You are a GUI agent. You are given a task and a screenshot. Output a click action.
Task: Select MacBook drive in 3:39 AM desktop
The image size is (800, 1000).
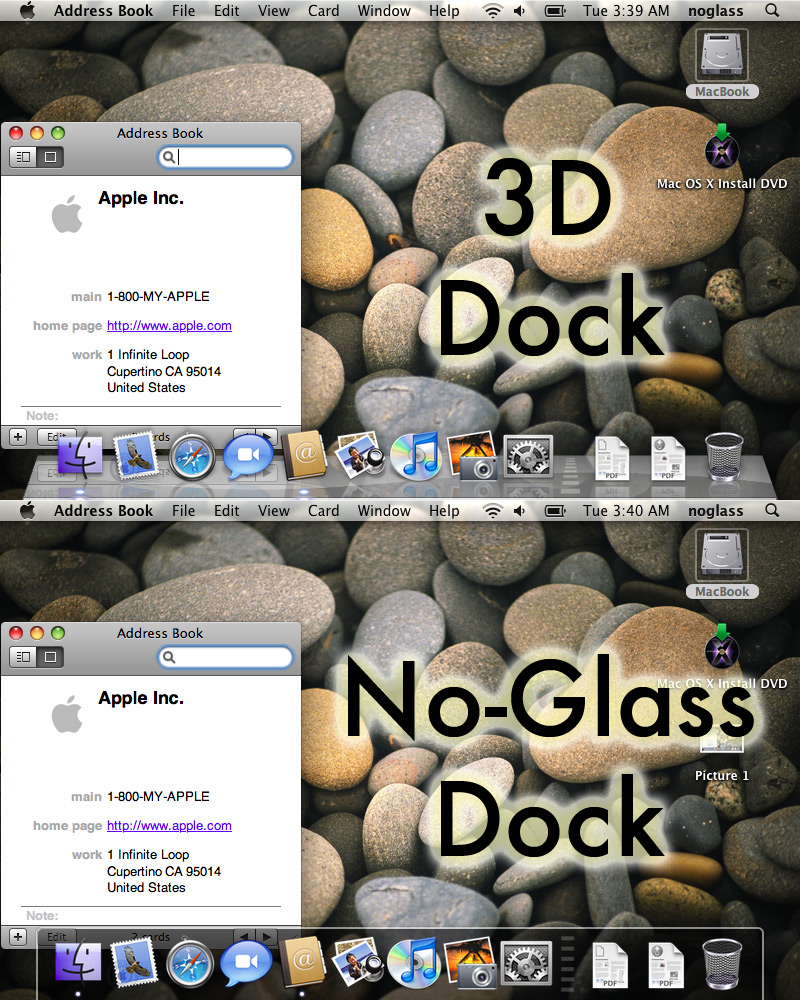[x=722, y=64]
